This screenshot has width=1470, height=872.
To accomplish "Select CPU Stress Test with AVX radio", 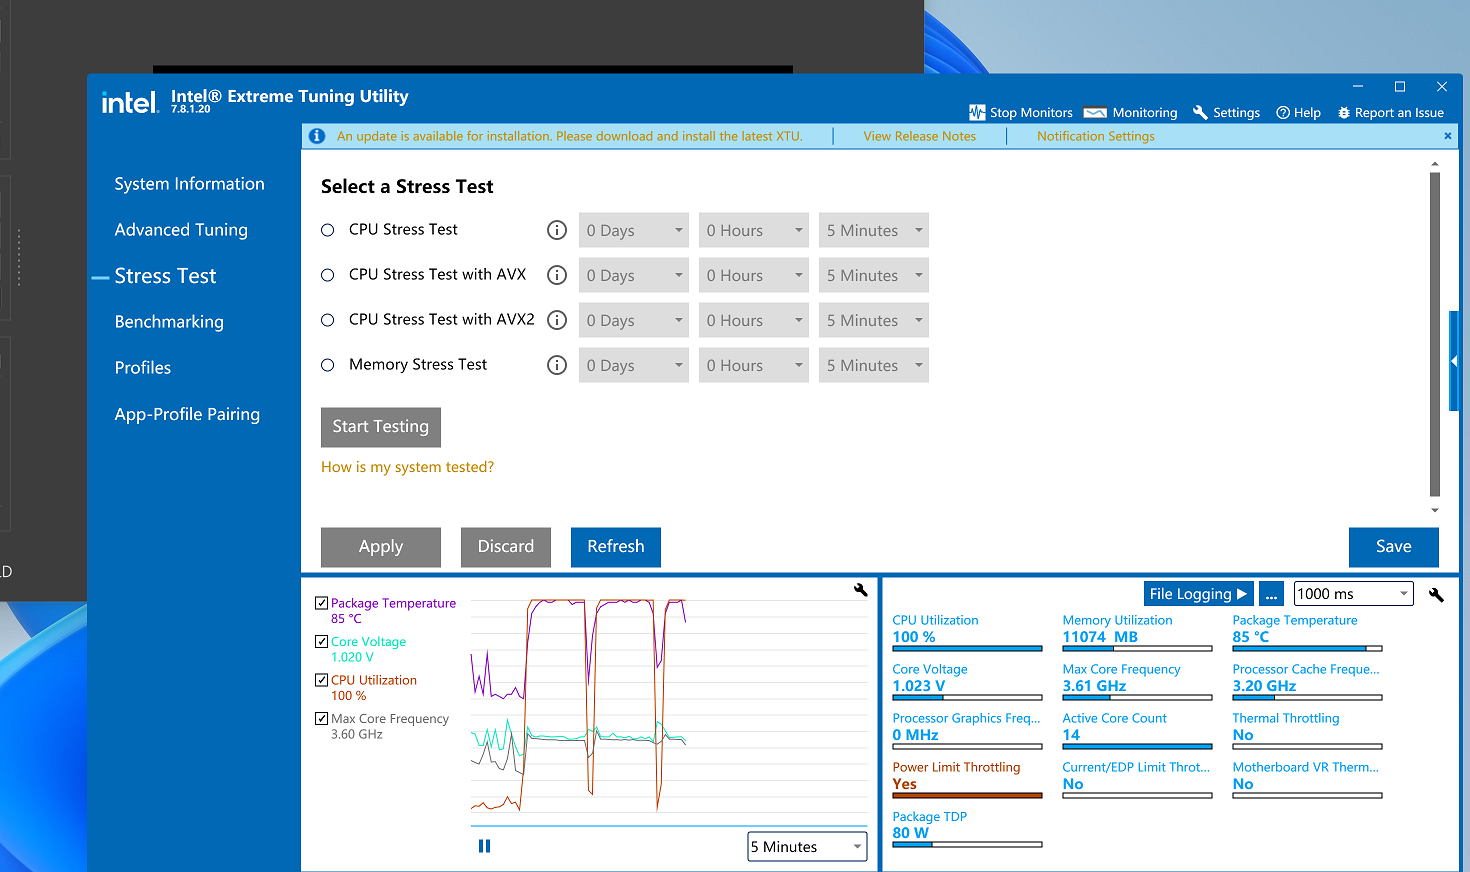I will [327, 275].
